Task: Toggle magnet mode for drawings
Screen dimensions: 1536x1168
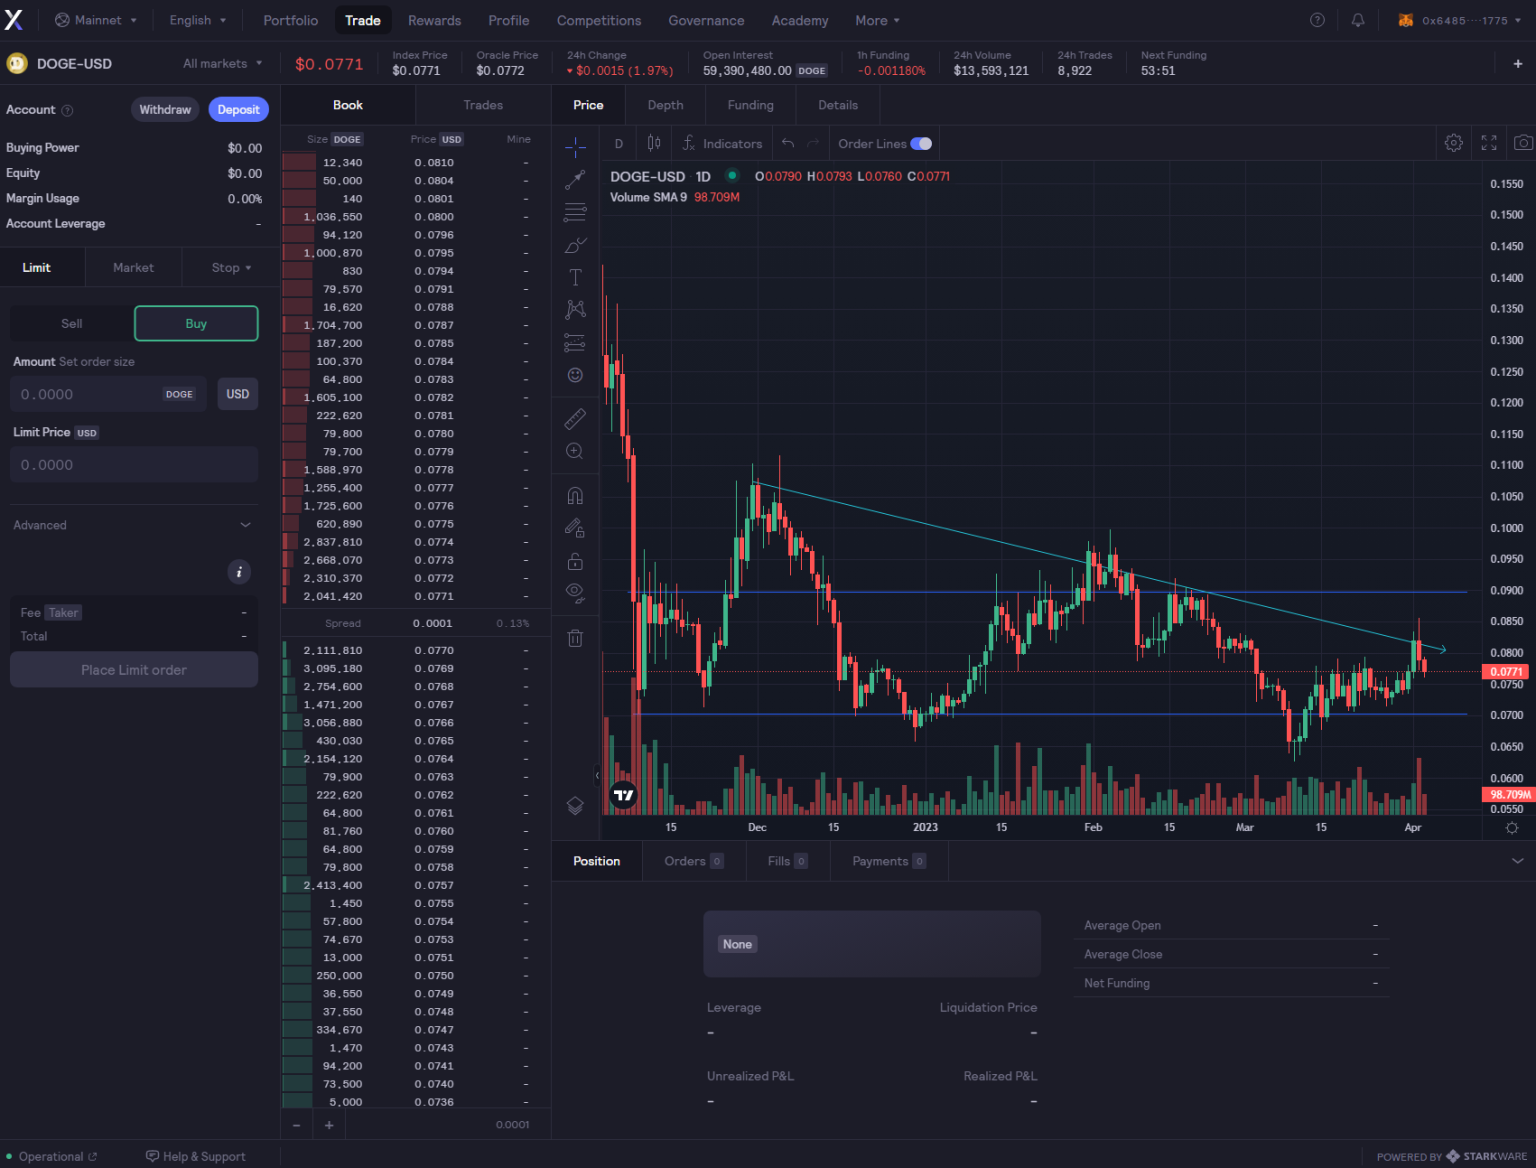Action: tap(575, 495)
